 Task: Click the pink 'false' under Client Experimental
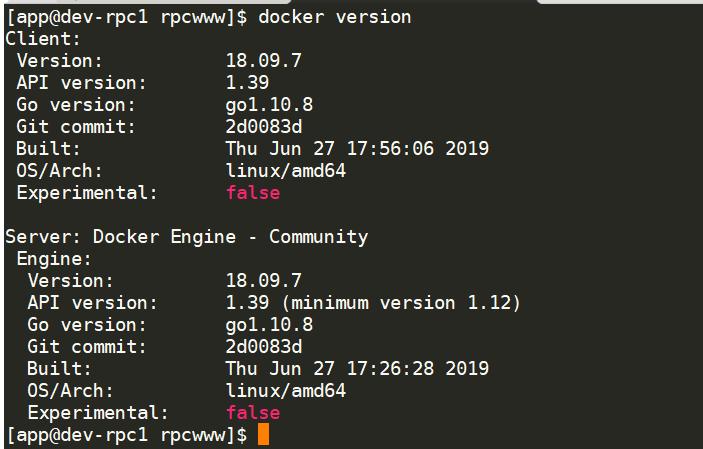click(x=253, y=192)
